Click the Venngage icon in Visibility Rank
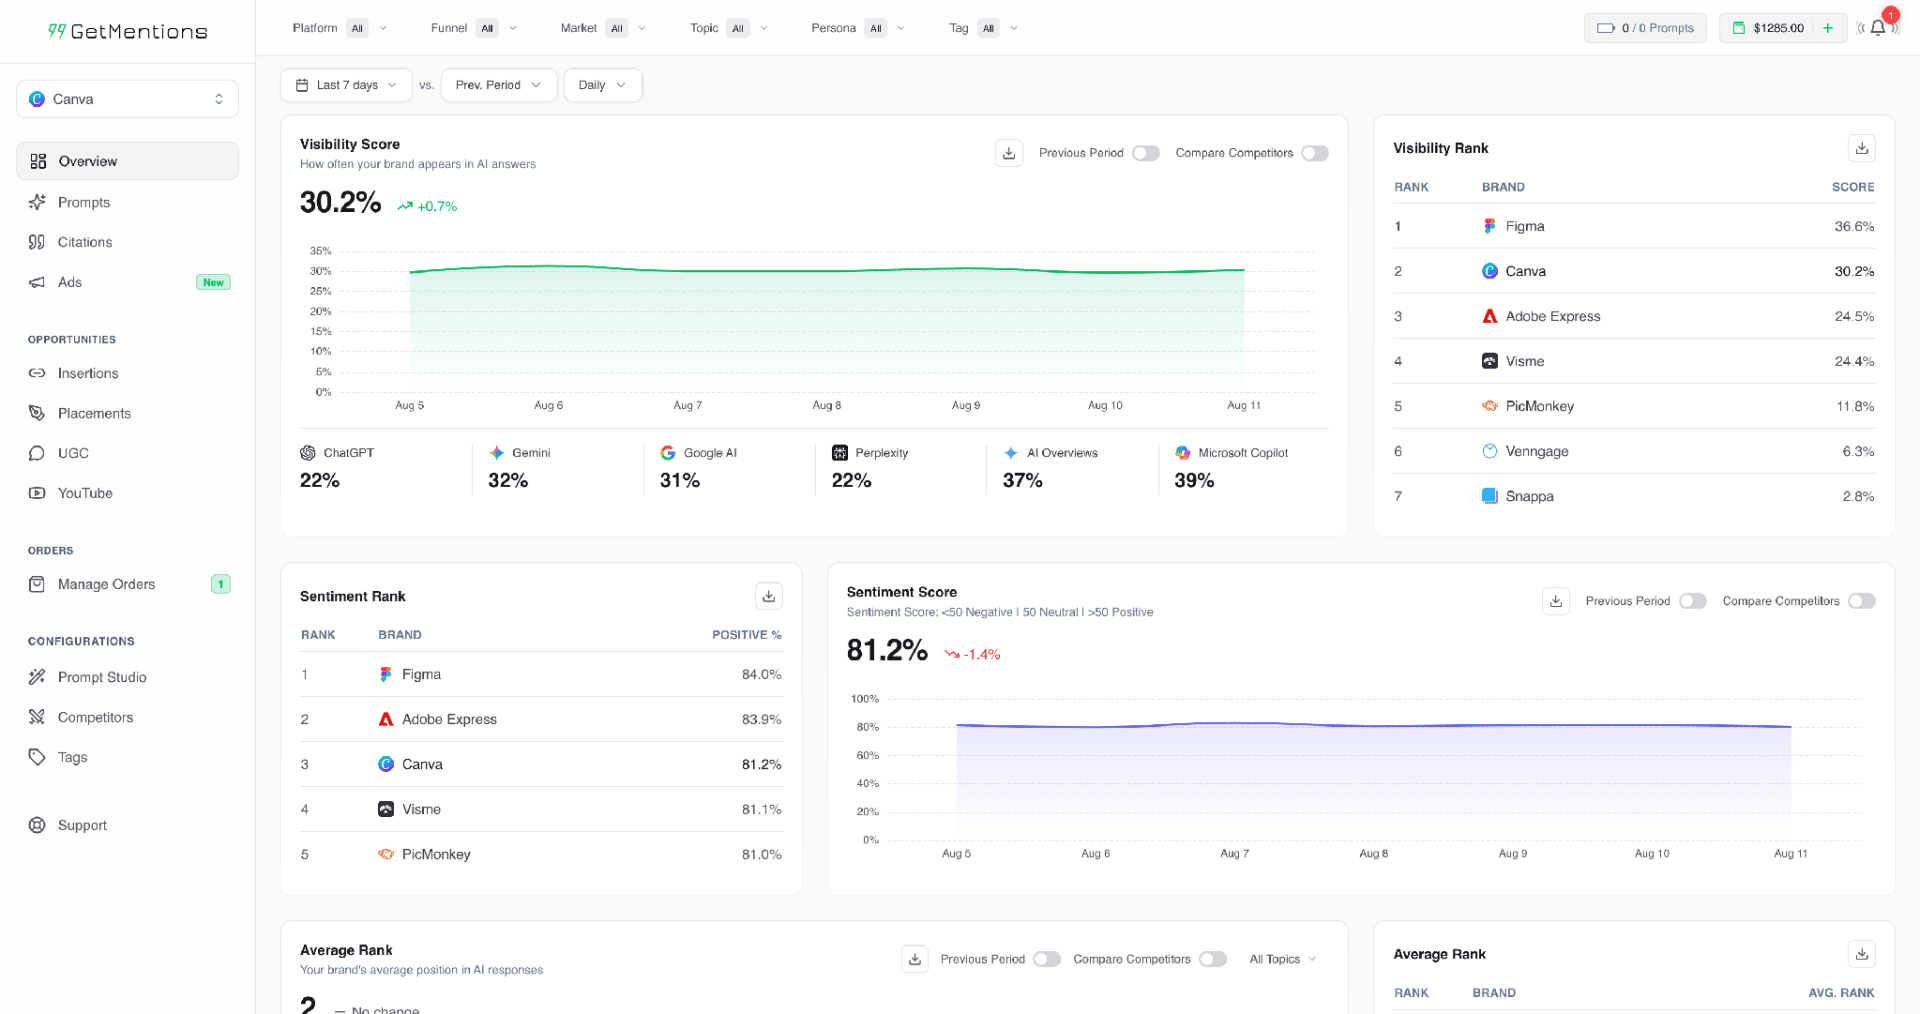 coord(1490,451)
